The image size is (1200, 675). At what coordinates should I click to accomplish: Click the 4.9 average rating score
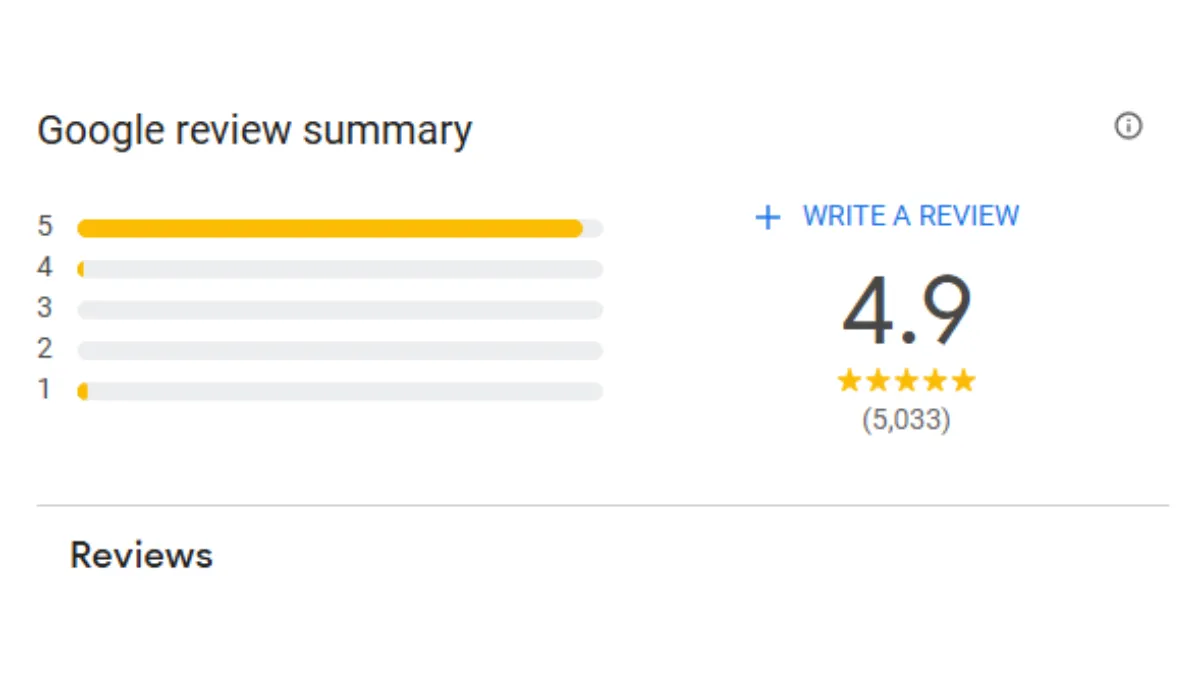click(906, 311)
